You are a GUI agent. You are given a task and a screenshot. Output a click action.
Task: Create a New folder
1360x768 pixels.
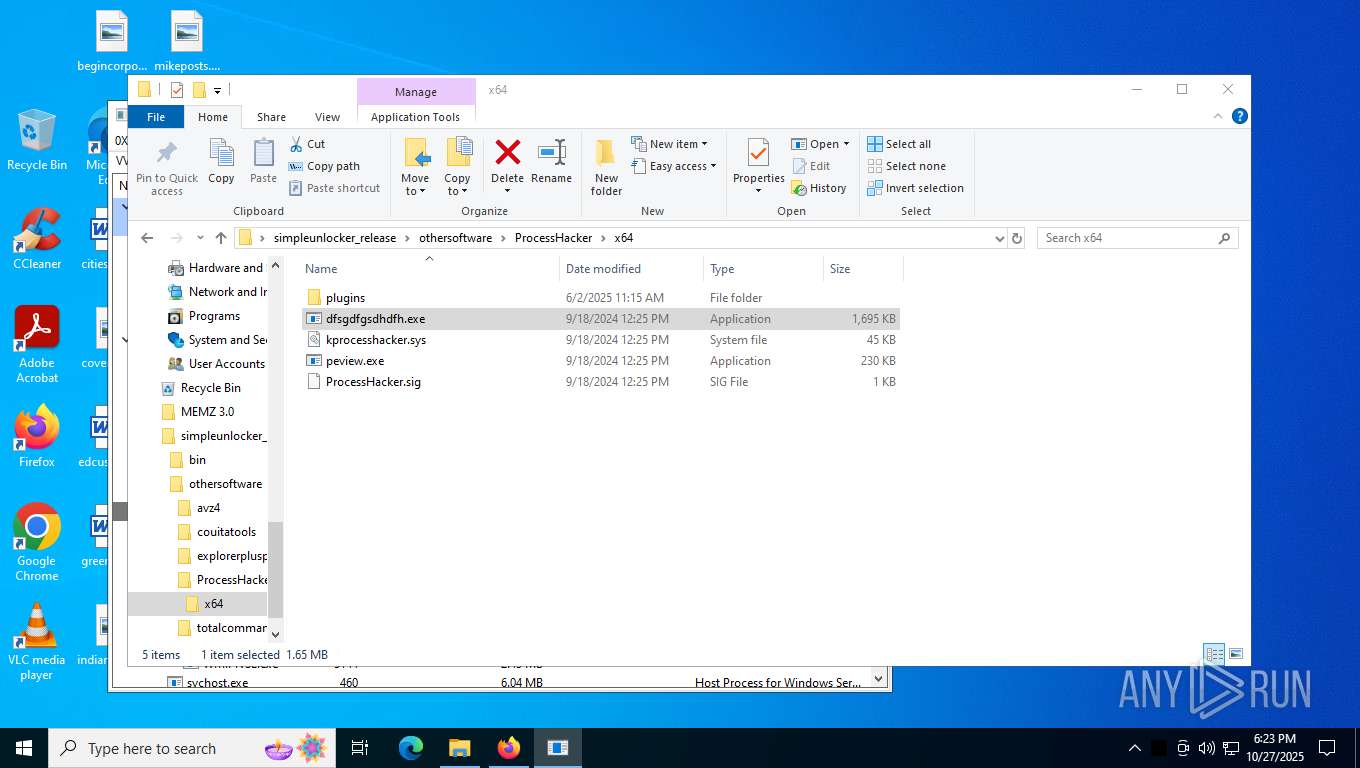pos(606,167)
